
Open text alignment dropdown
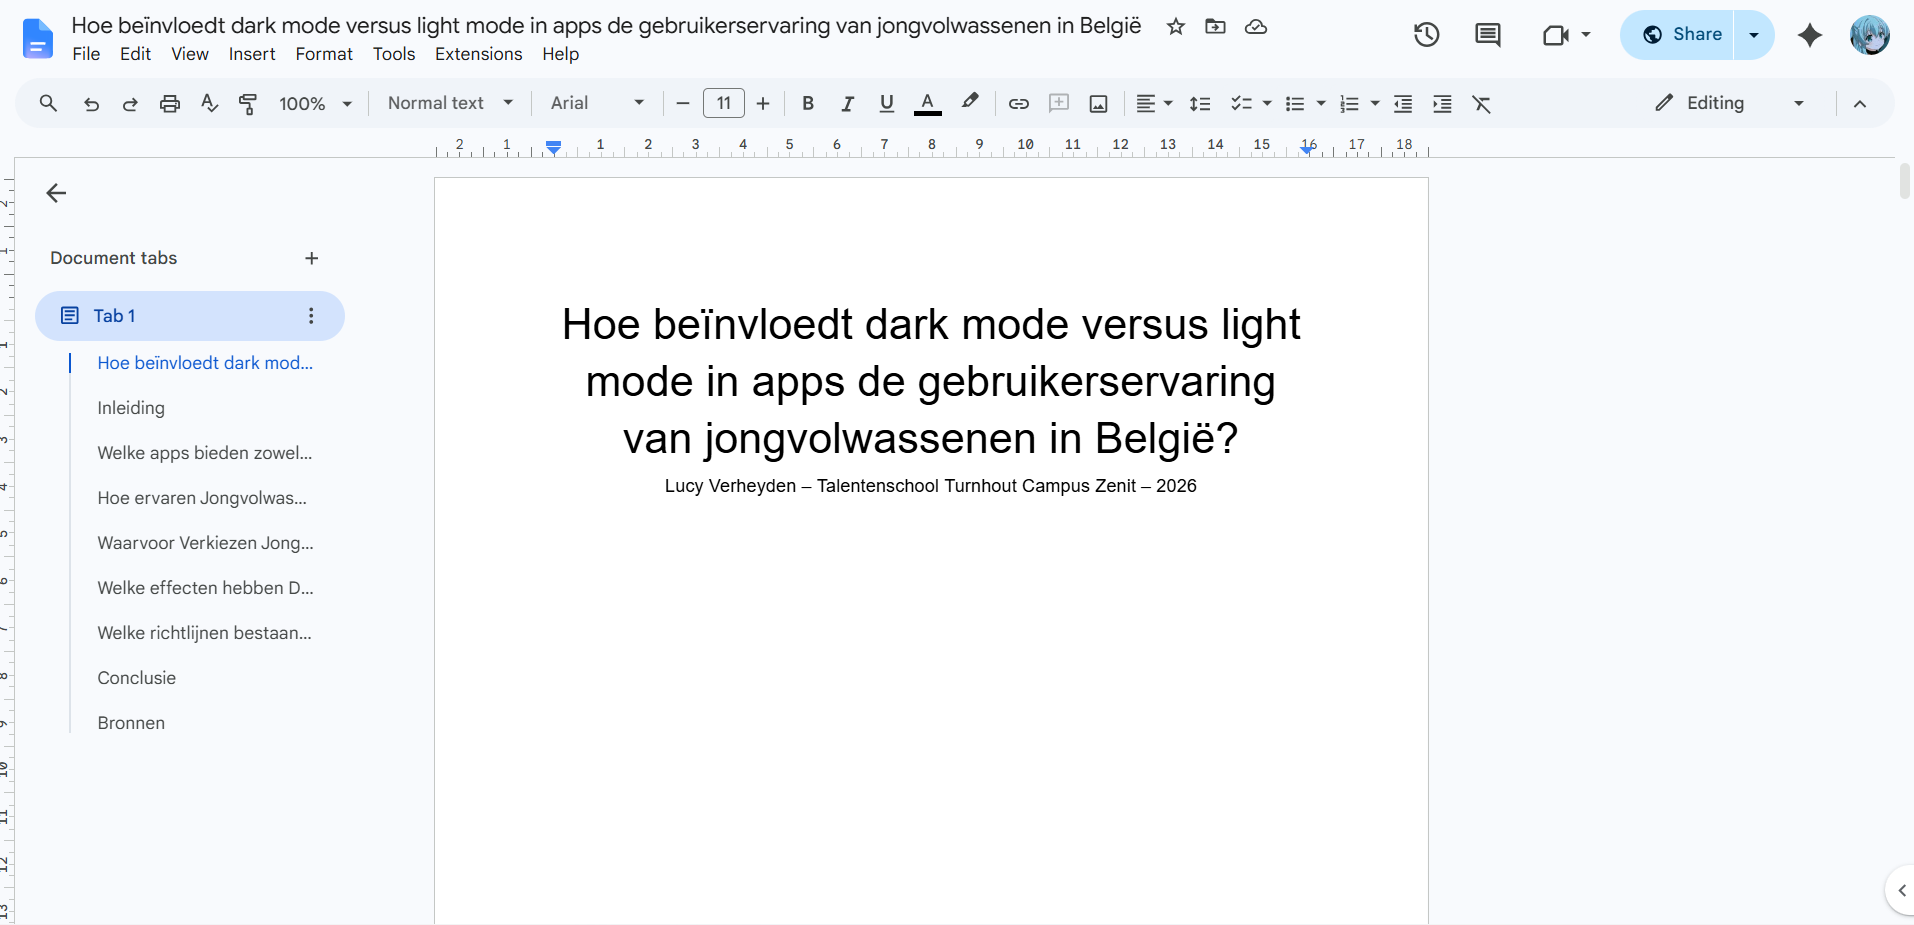1154,103
